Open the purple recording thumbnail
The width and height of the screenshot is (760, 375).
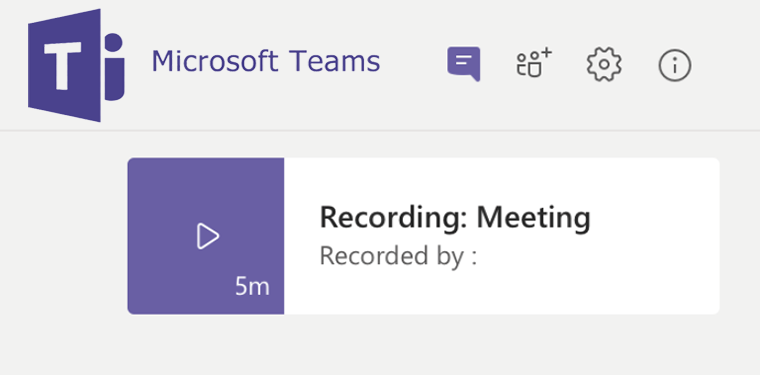(206, 236)
